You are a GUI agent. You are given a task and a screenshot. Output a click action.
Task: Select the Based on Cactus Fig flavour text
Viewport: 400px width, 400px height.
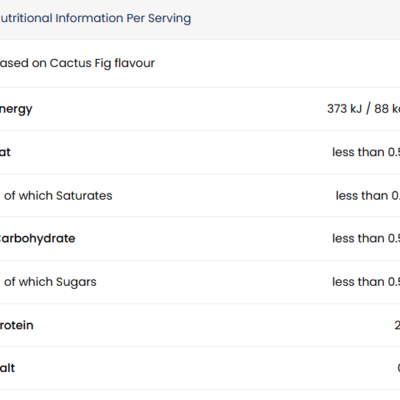(77, 63)
